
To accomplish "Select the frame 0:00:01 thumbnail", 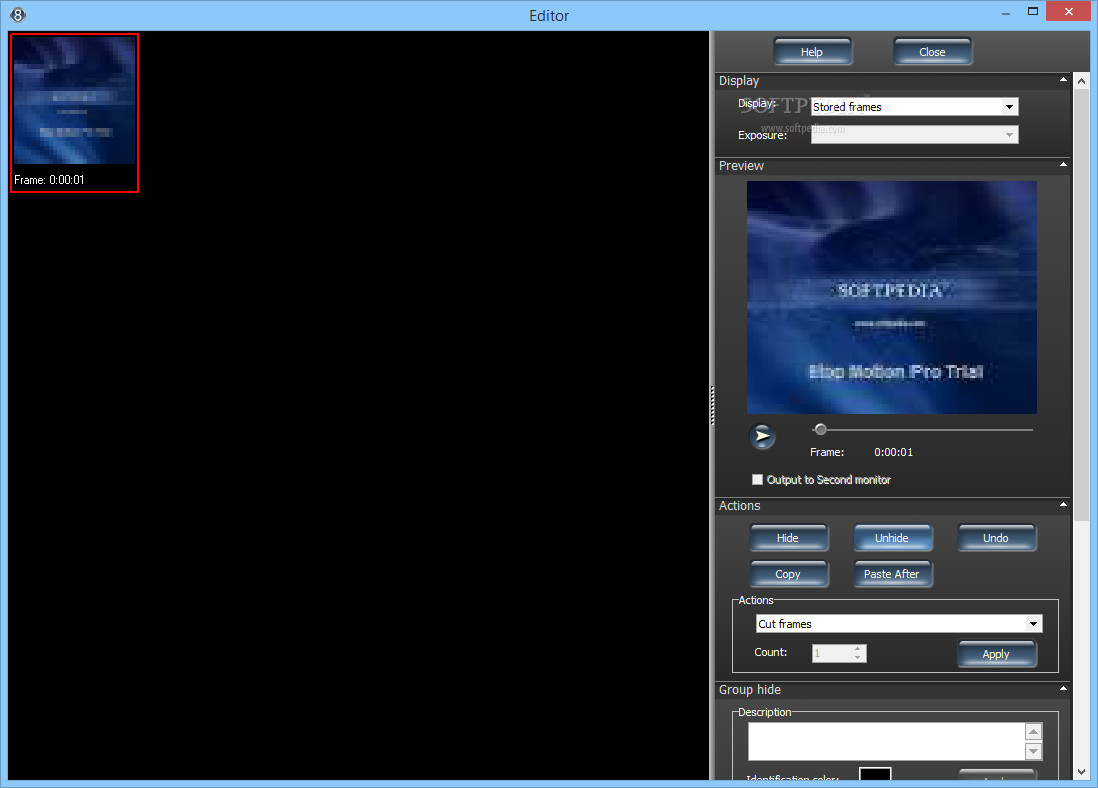I will [74, 113].
